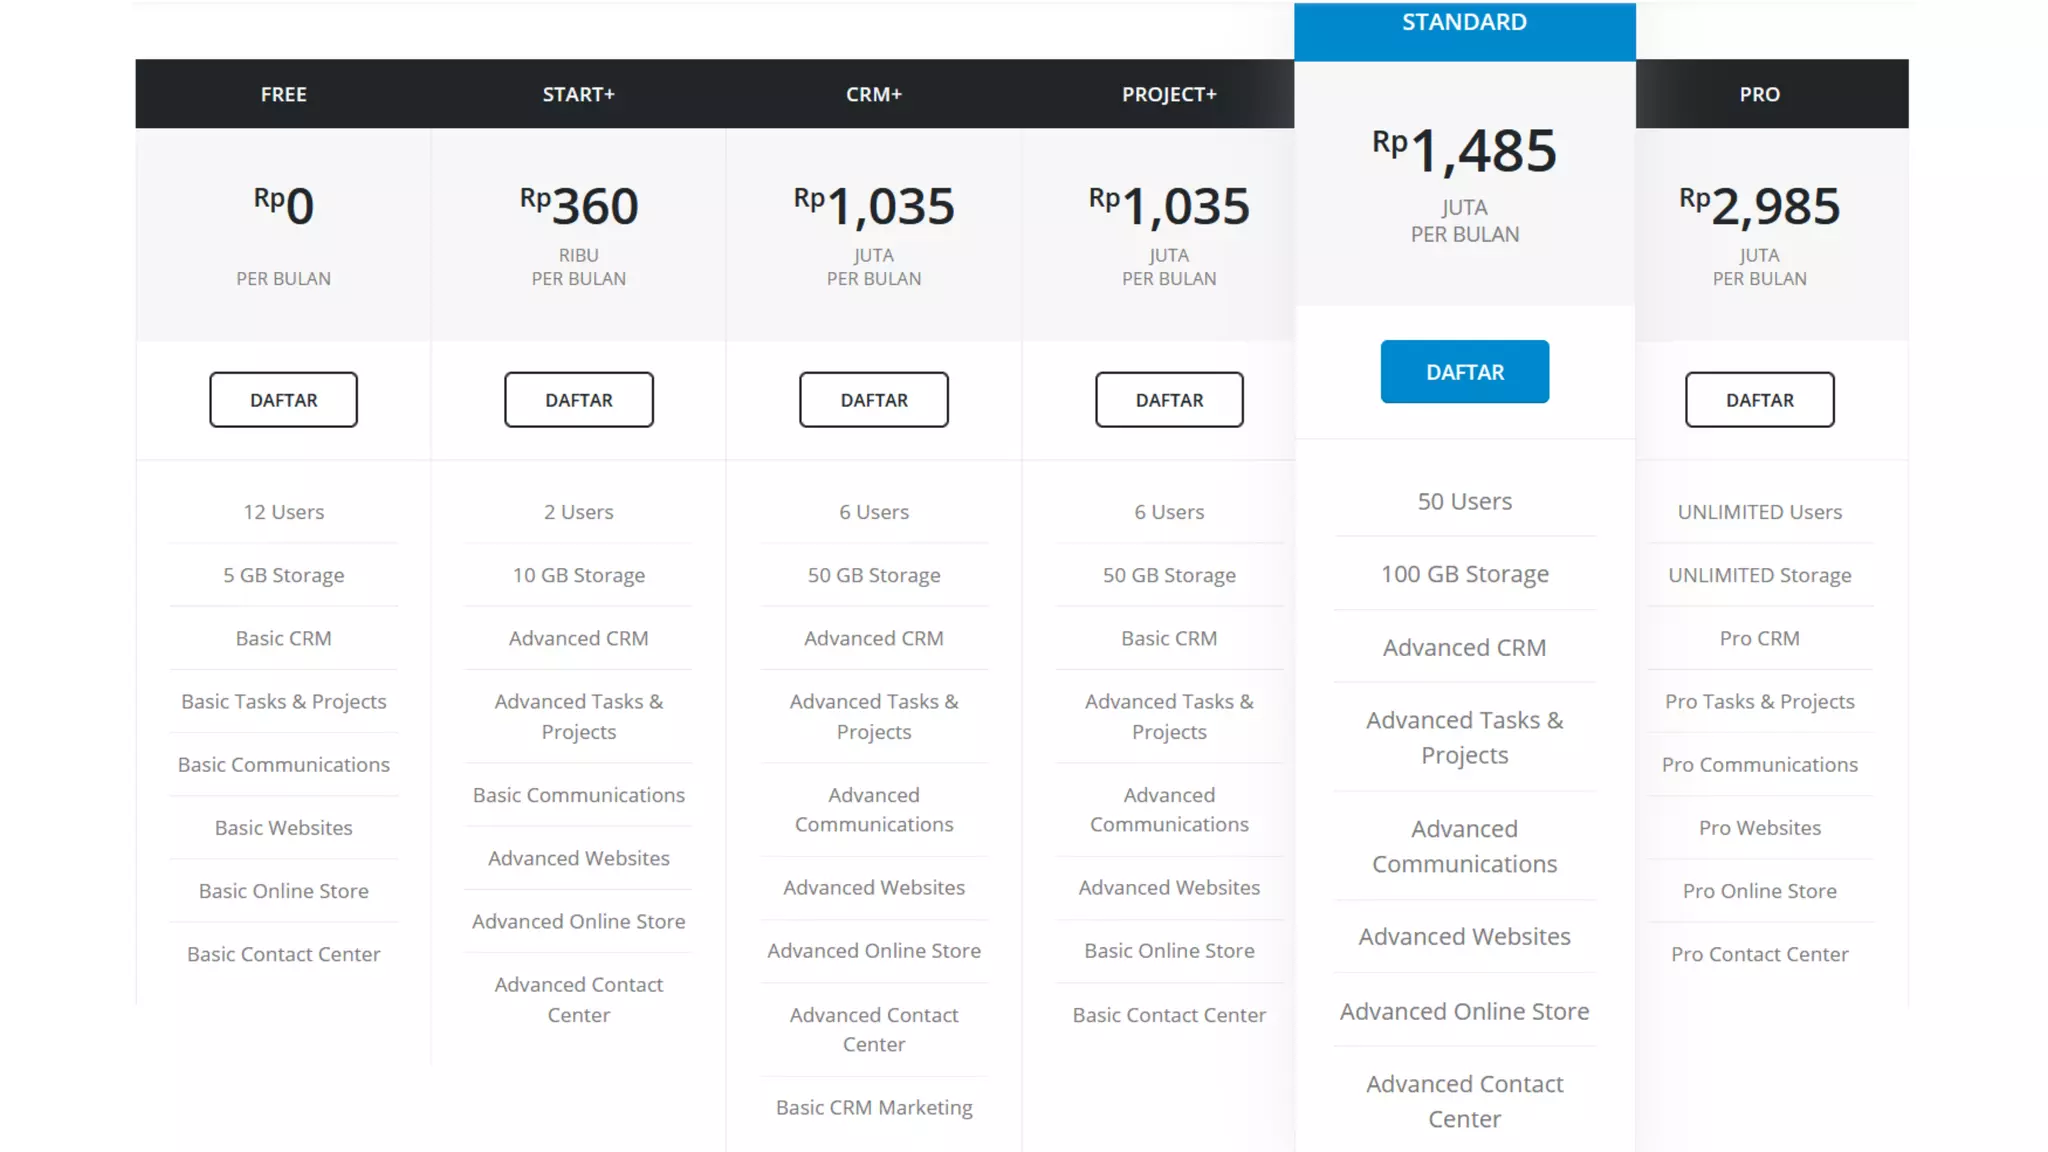
Task: Click DAFTAR button under FREE plan
Action: [283, 400]
